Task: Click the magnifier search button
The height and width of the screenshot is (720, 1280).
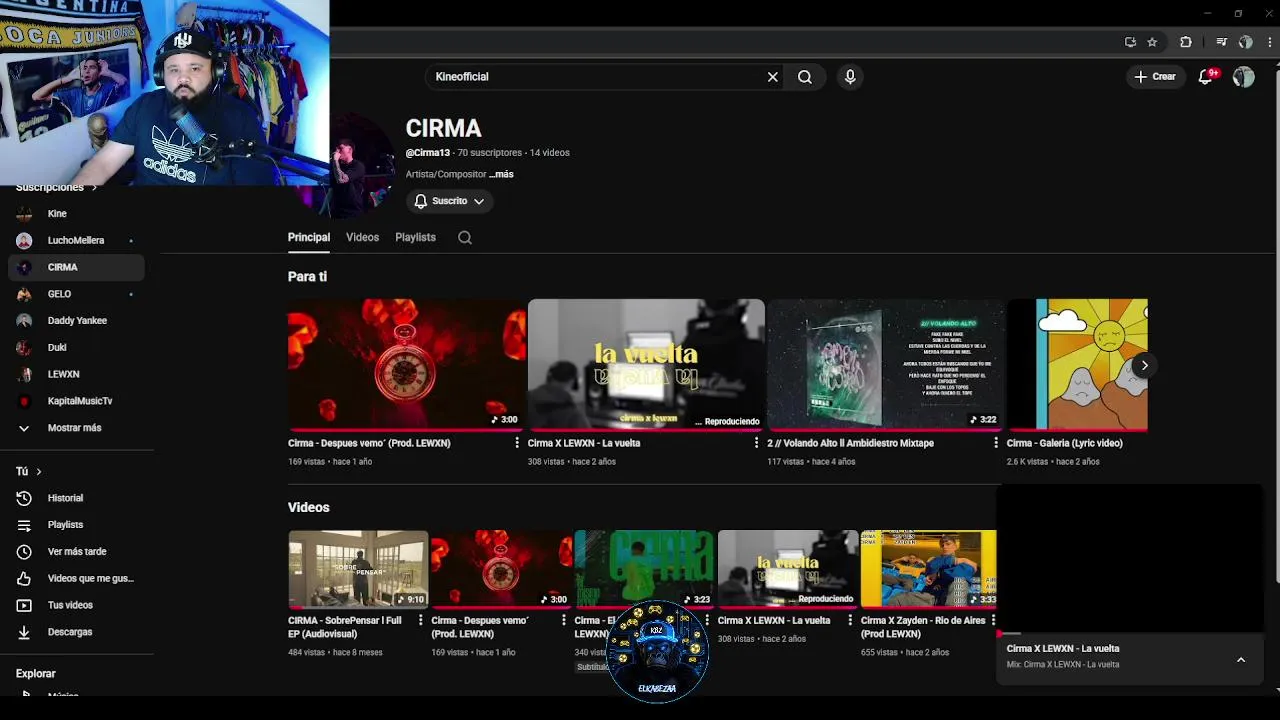Action: [805, 77]
